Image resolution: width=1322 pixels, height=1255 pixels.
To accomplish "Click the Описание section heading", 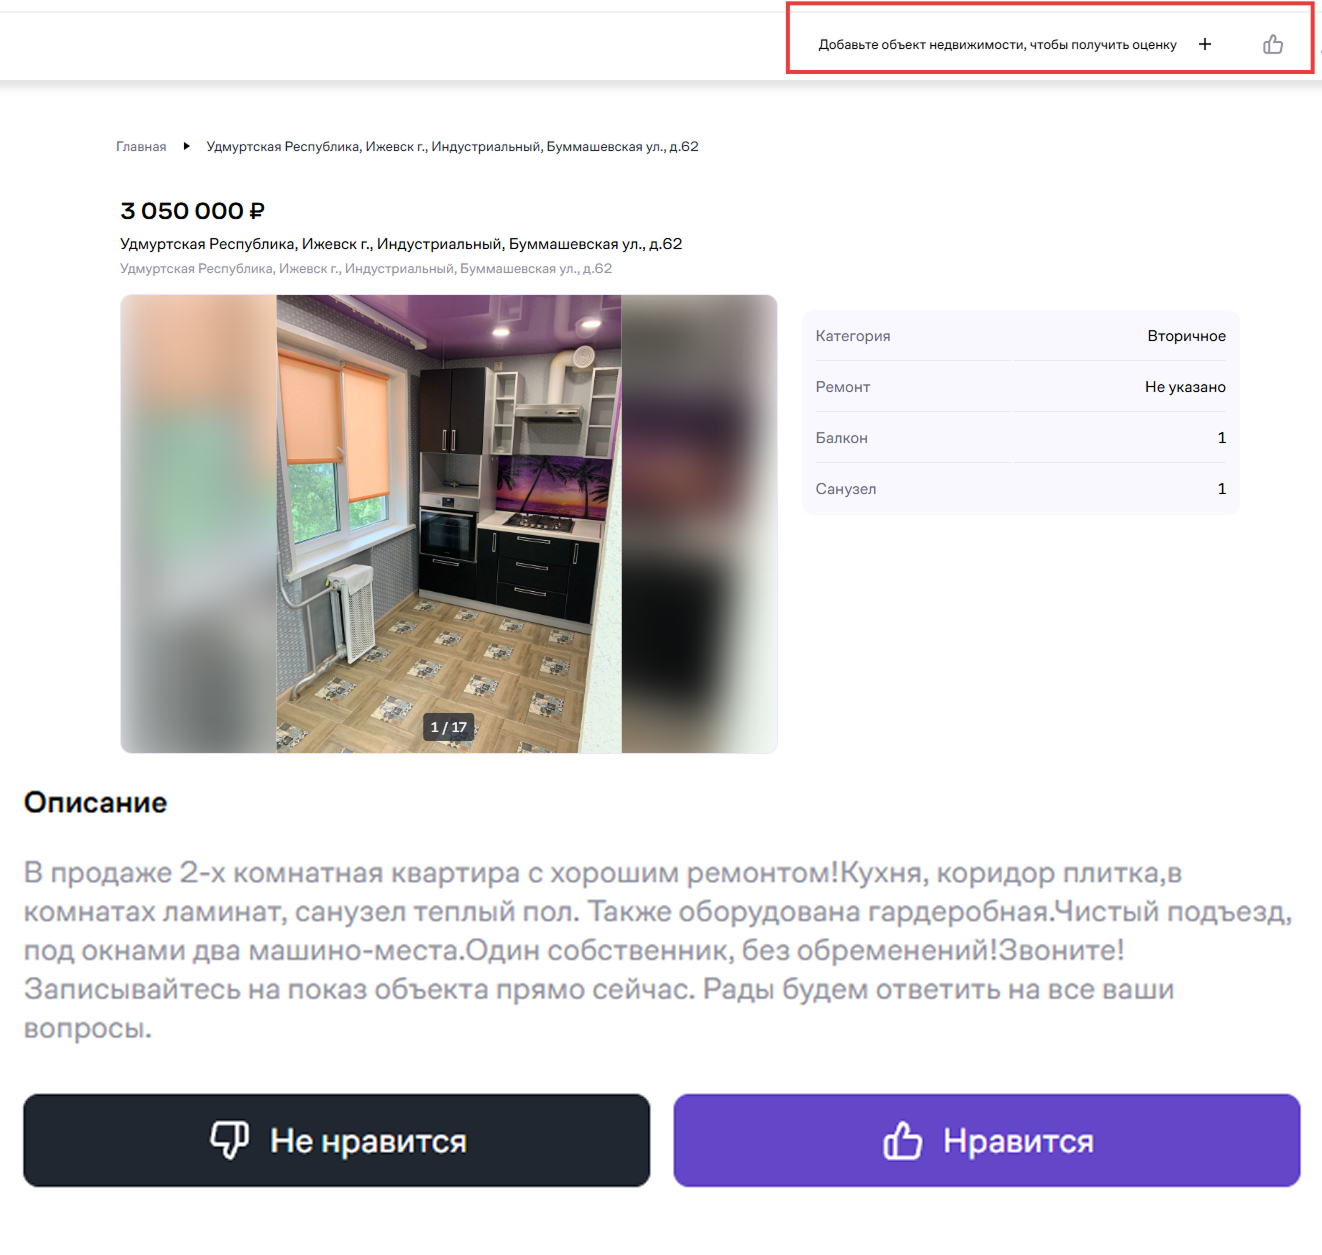I will coord(96,803).
